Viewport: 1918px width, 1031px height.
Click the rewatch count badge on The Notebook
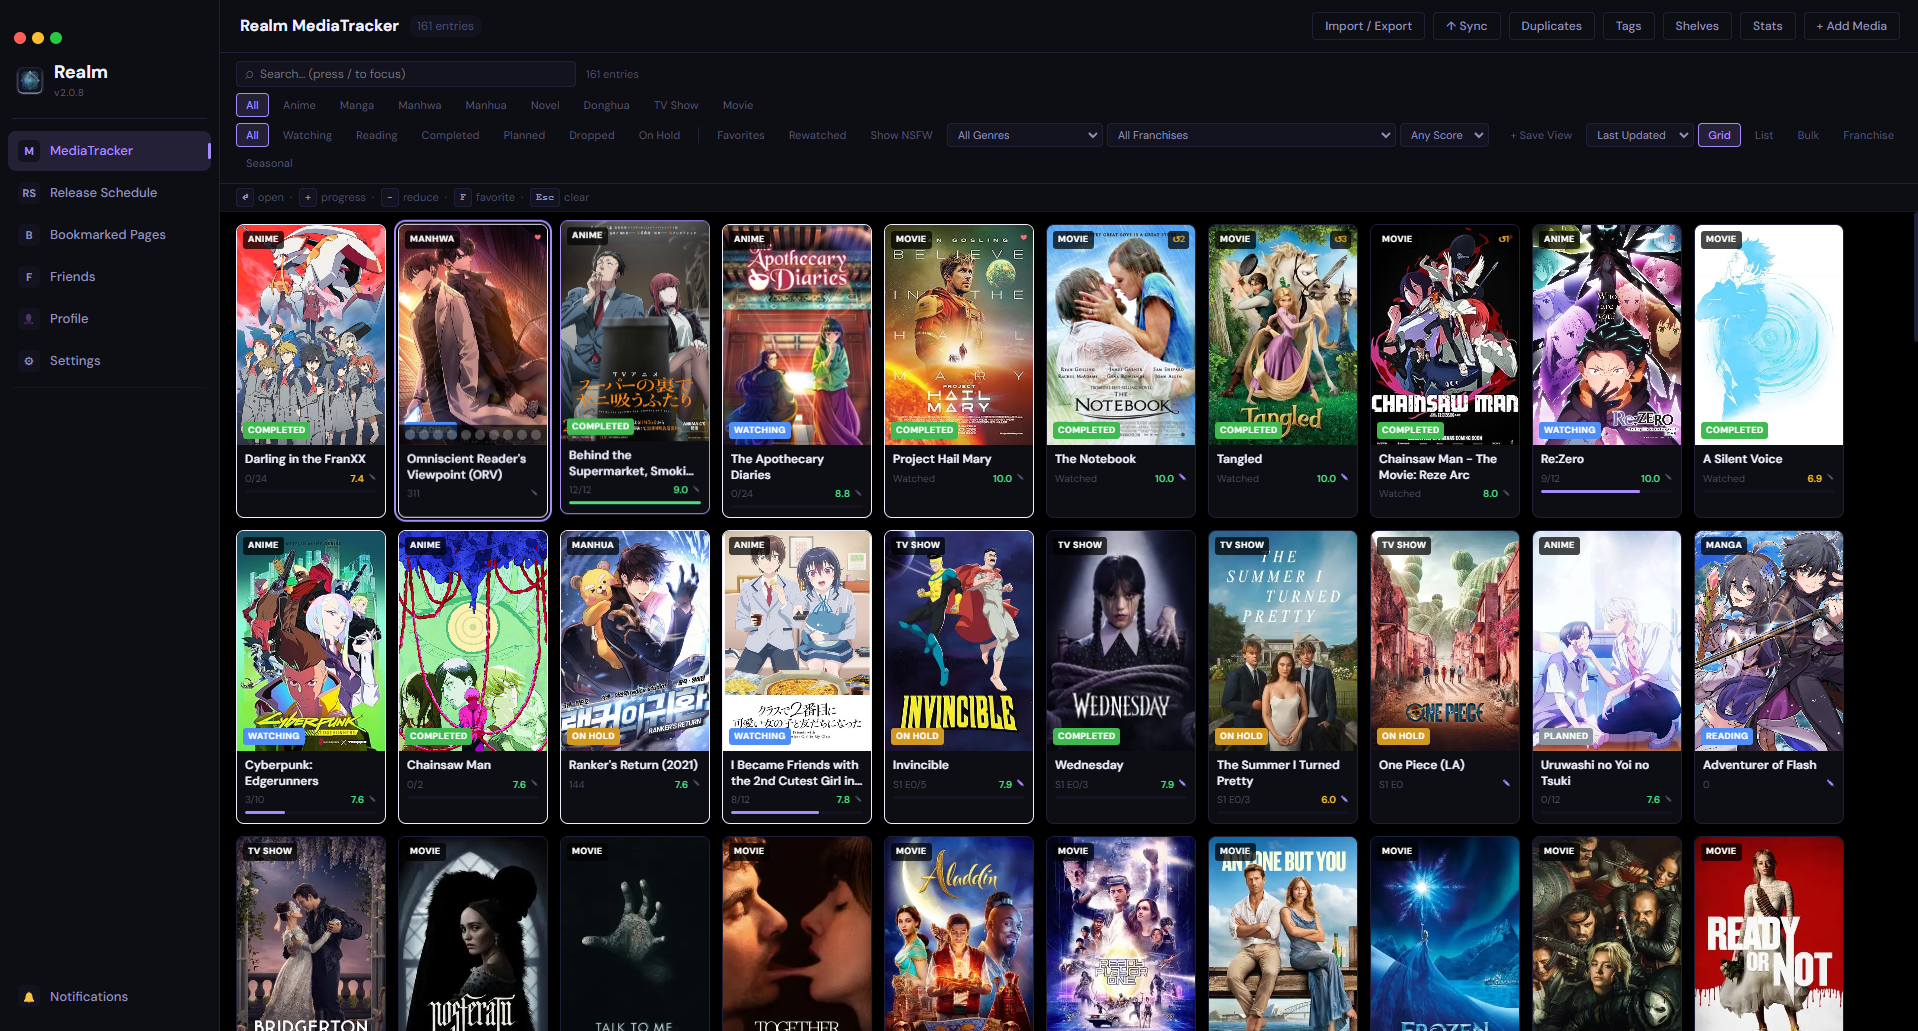[x=1179, y=239]
